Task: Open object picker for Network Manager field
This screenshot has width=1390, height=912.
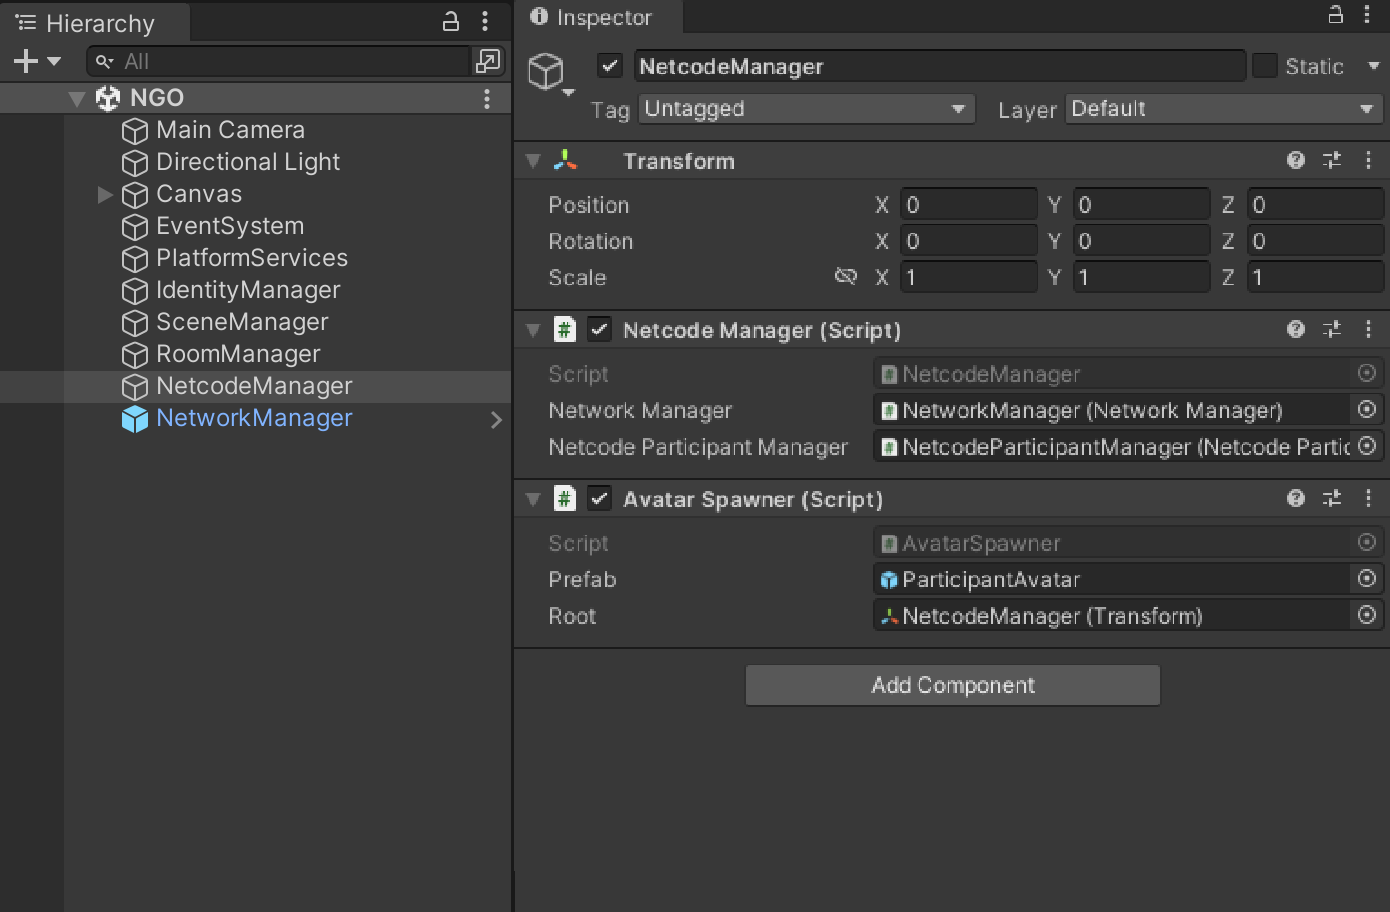Action: tap(1367, 410)
